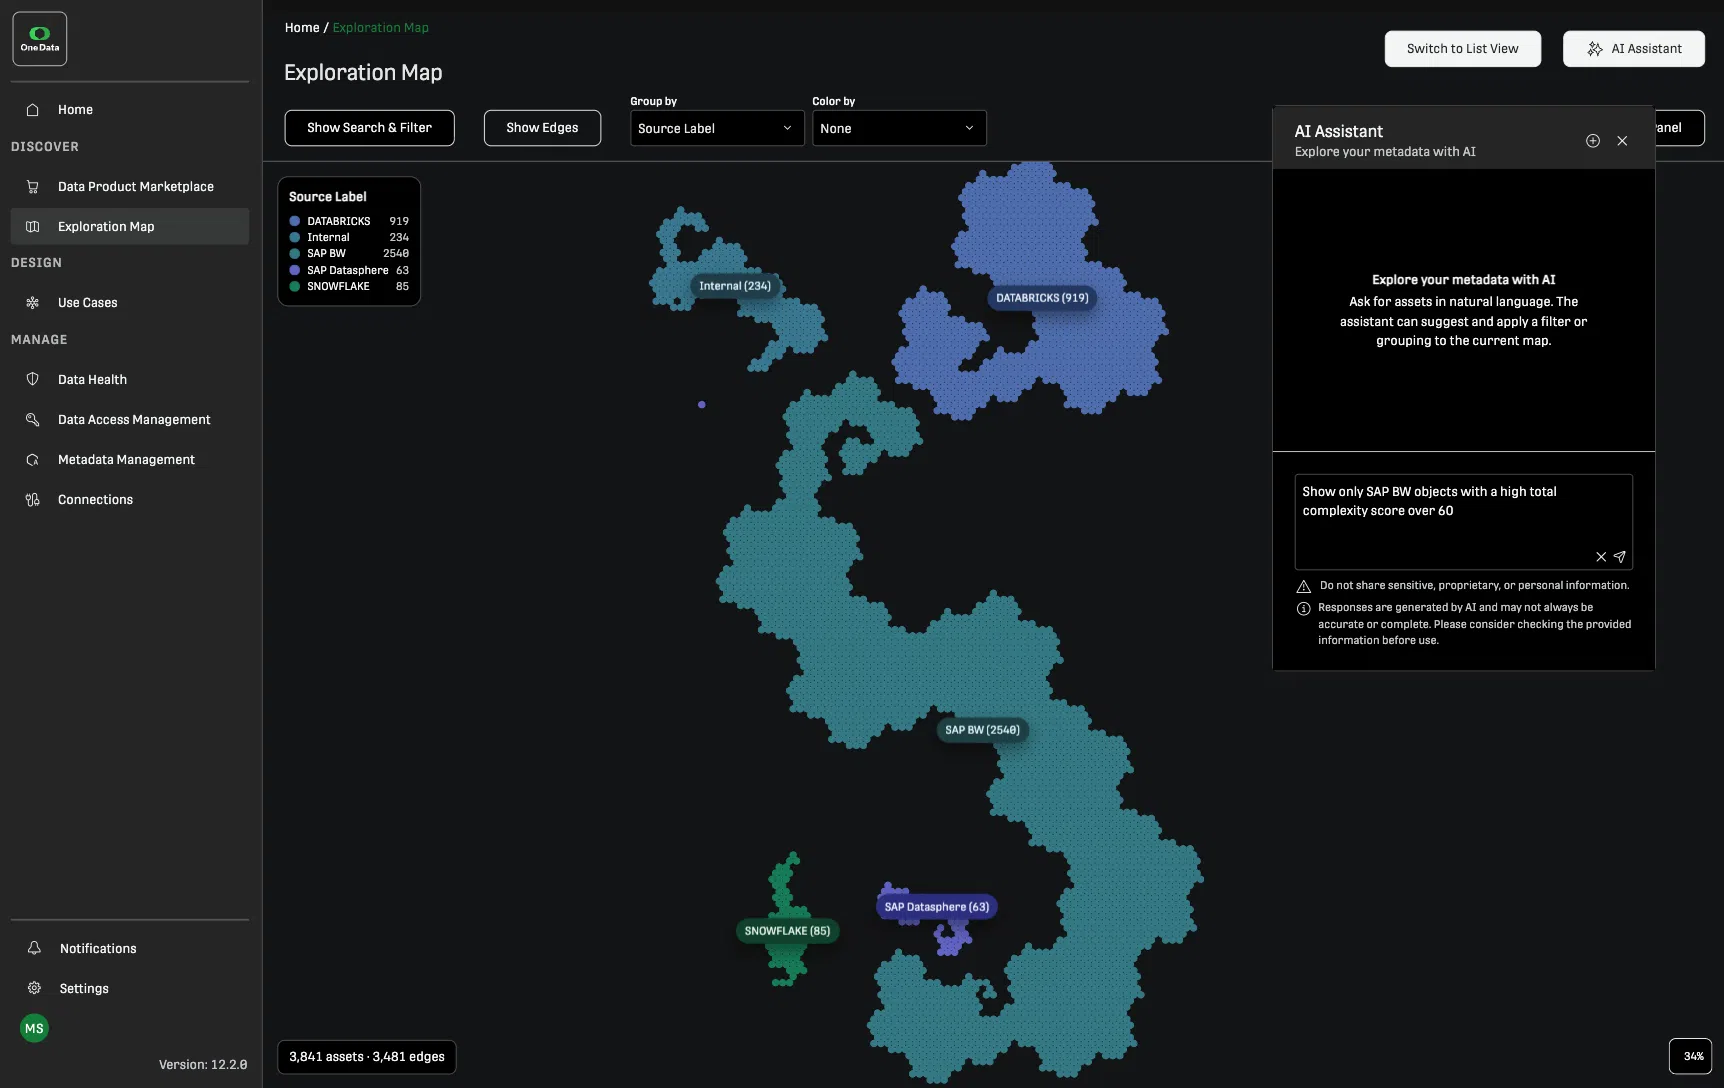The width and height of the screenshot is (1724, 1088).
Task: Open the Color by None dropdown
Action: click(899, 128)
